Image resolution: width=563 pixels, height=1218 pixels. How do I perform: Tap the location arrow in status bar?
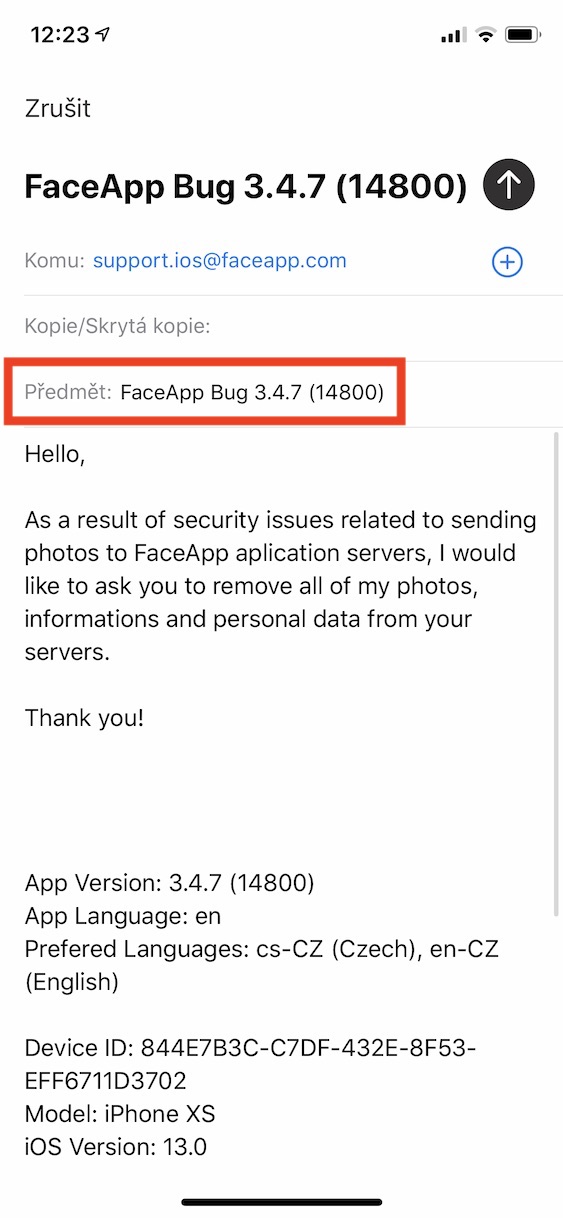click(102, 34)
